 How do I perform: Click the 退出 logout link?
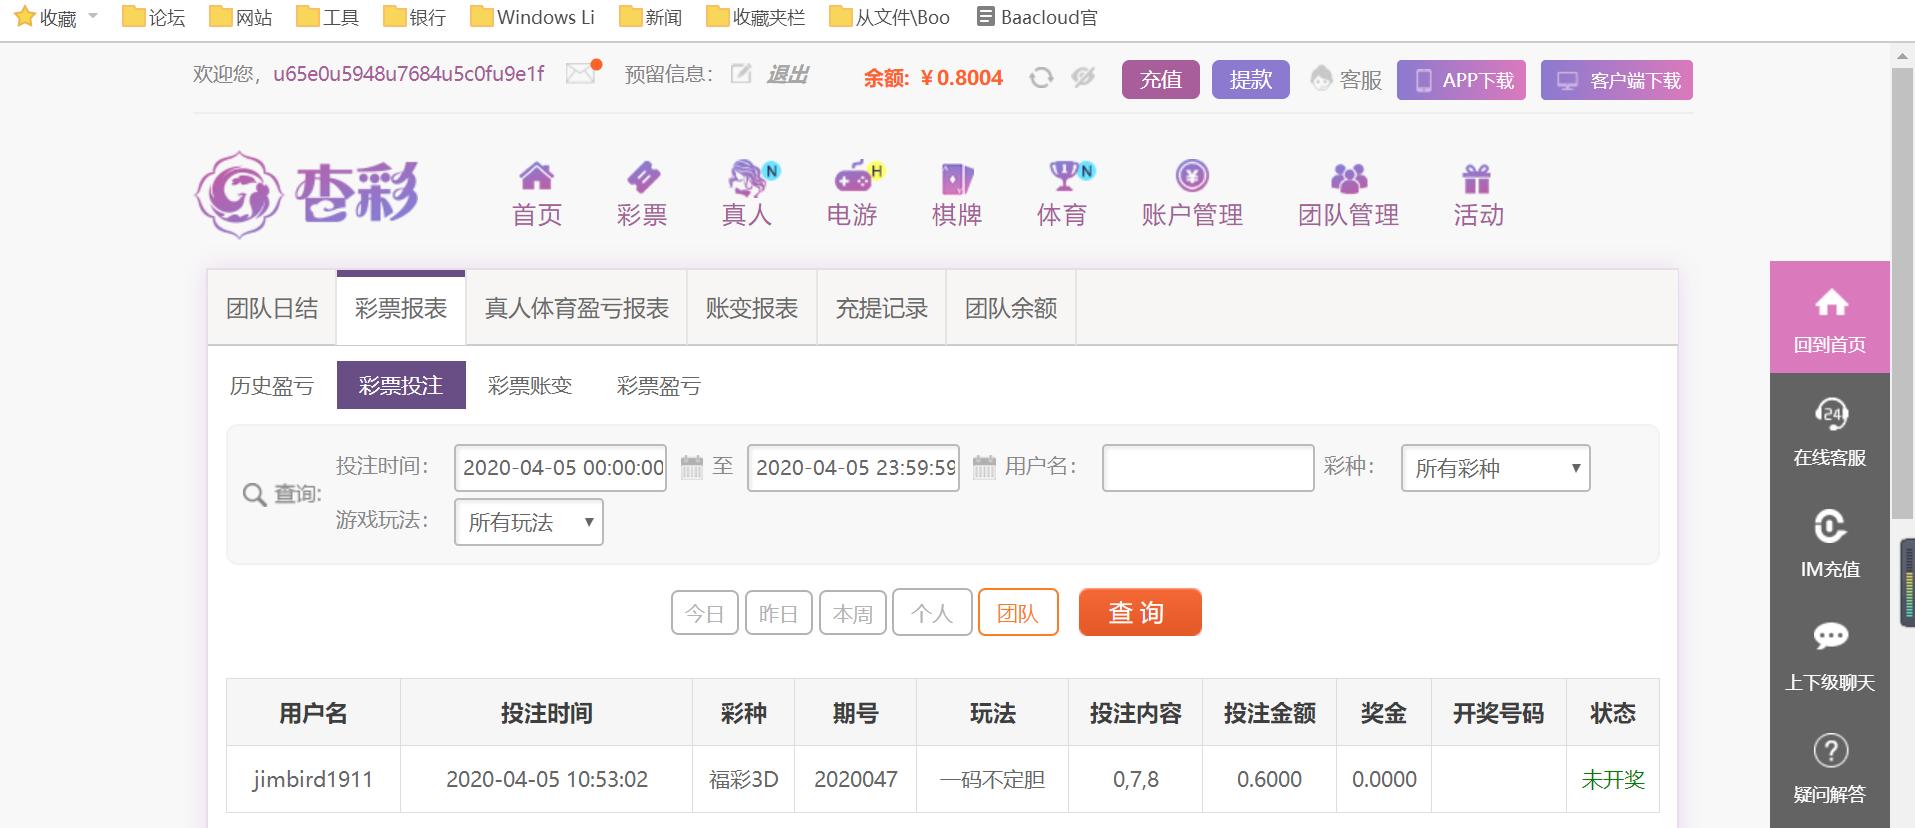tap(788, 74)
